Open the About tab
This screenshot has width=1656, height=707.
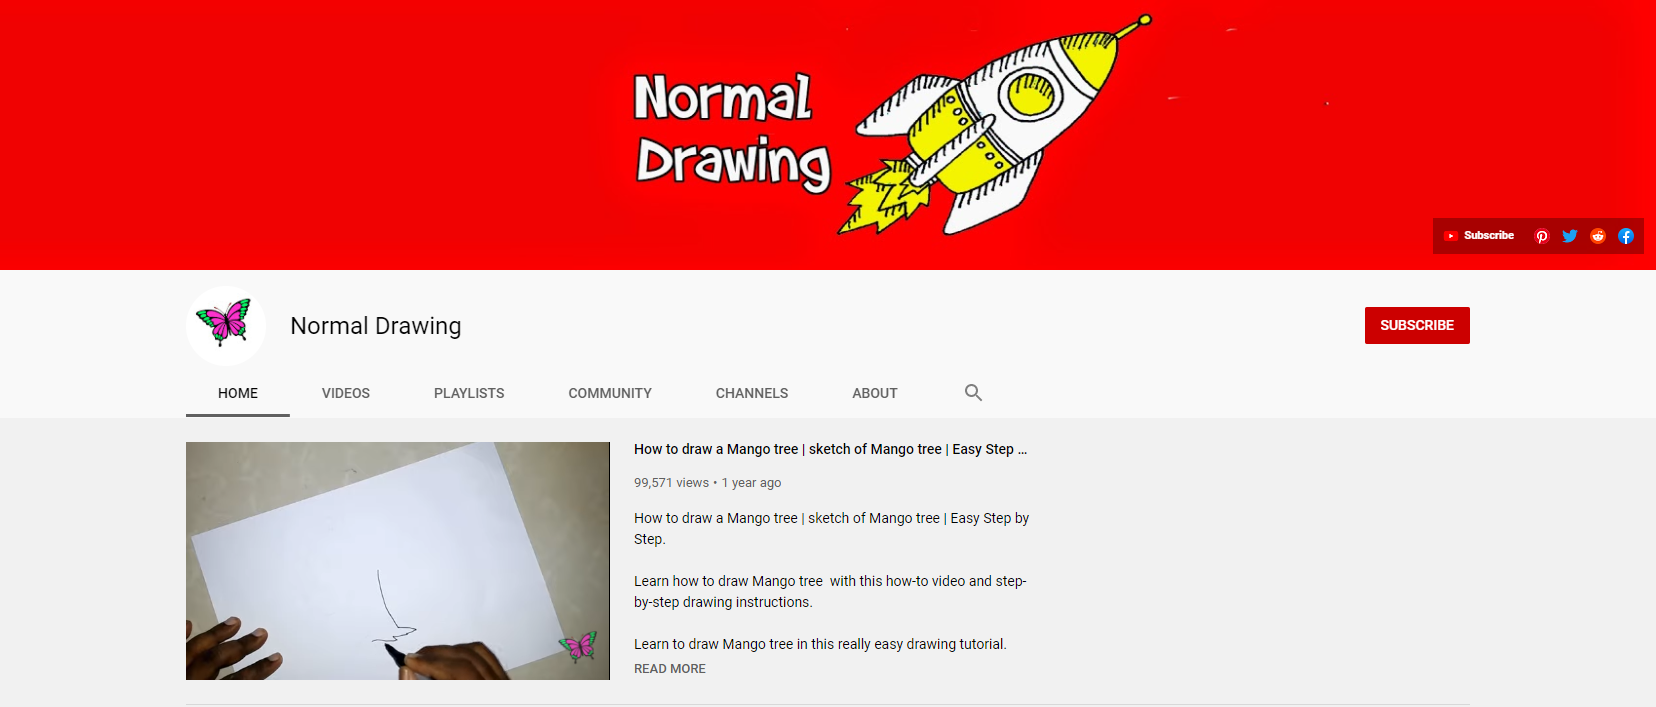(875, 393)
